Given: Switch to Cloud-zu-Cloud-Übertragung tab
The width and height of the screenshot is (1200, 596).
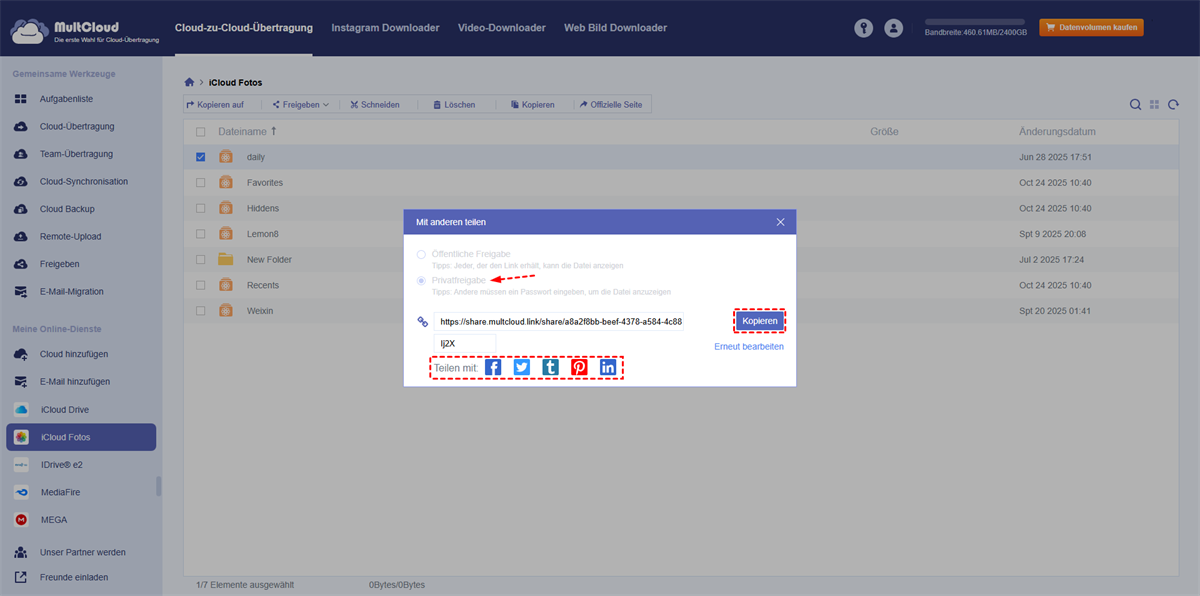Looking at the screenshot, I should click(243, 28).
